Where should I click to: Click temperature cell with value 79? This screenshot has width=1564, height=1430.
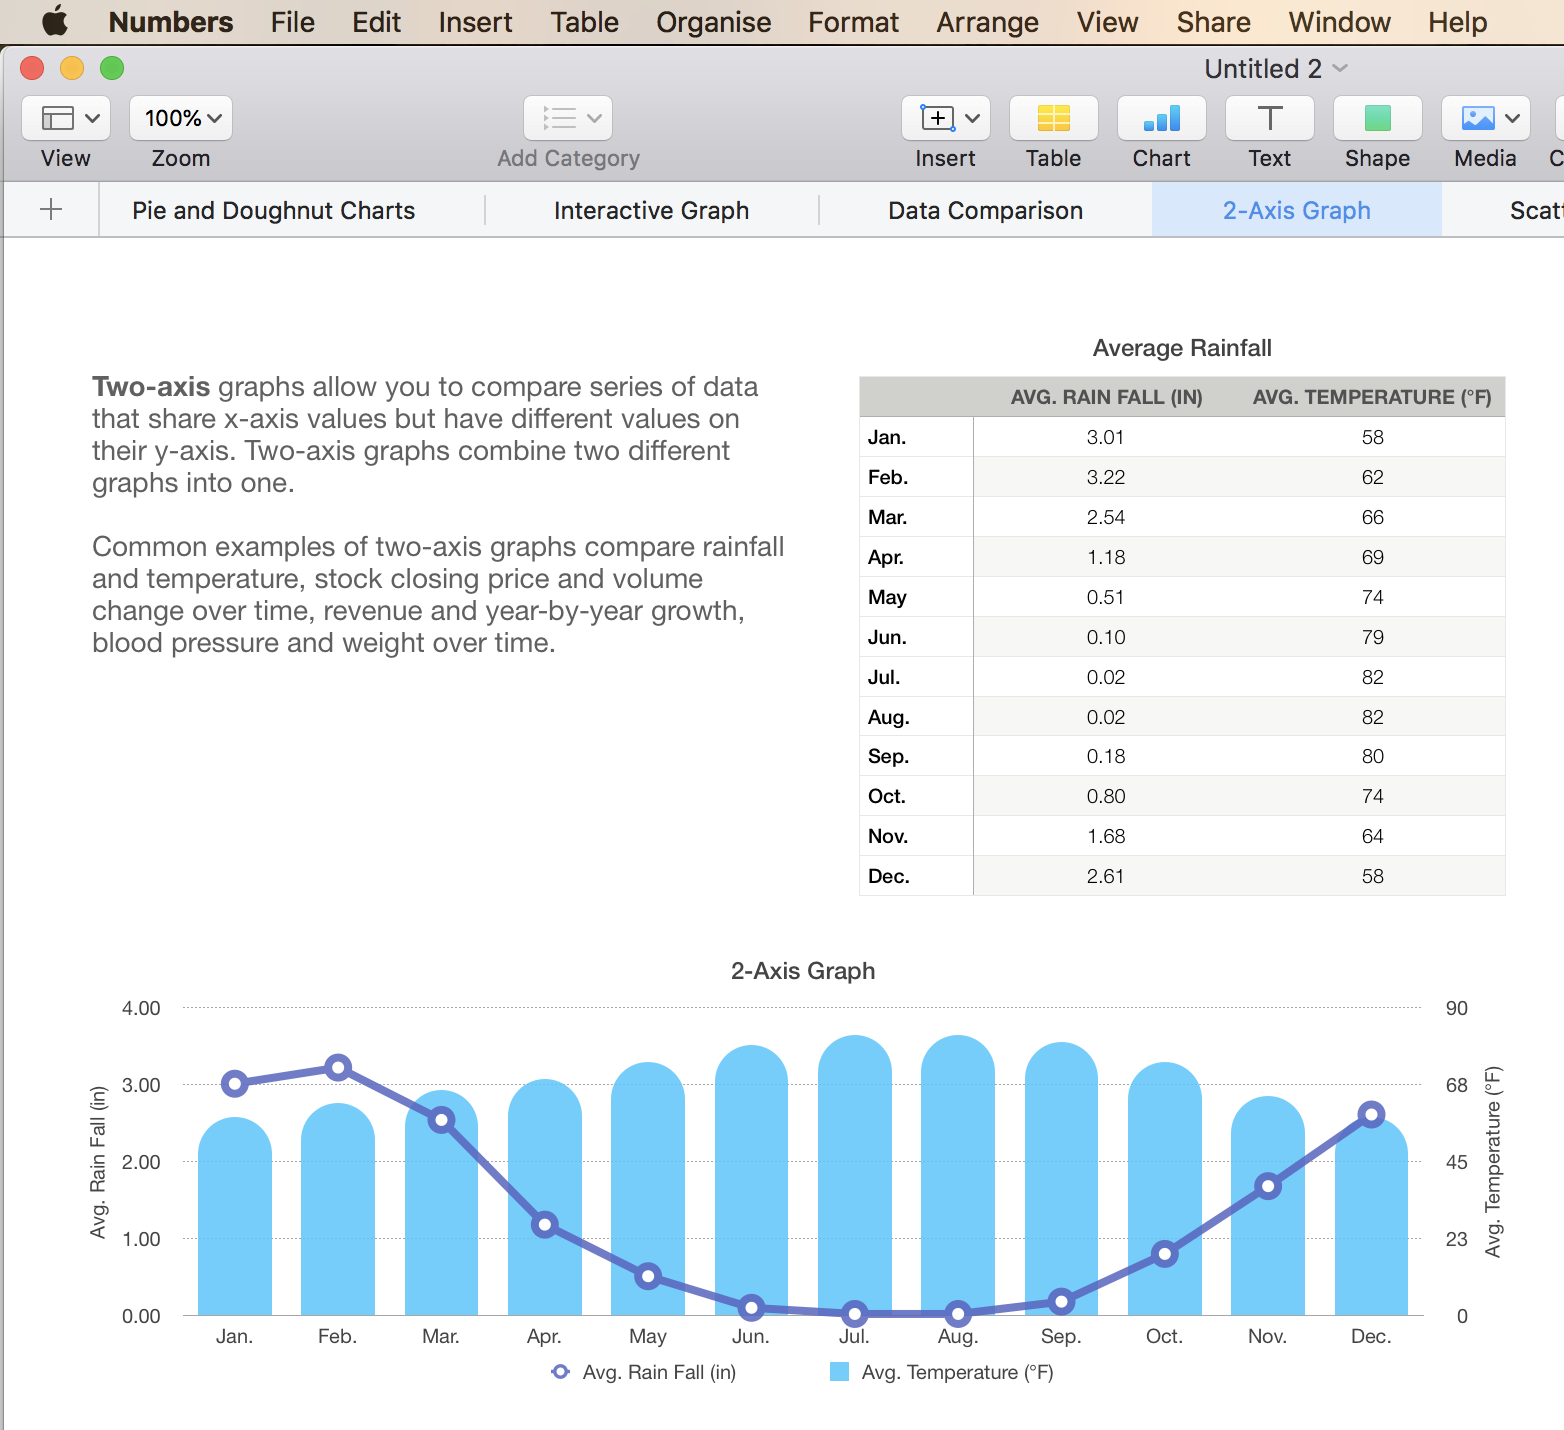click(x=1372, y=637)
